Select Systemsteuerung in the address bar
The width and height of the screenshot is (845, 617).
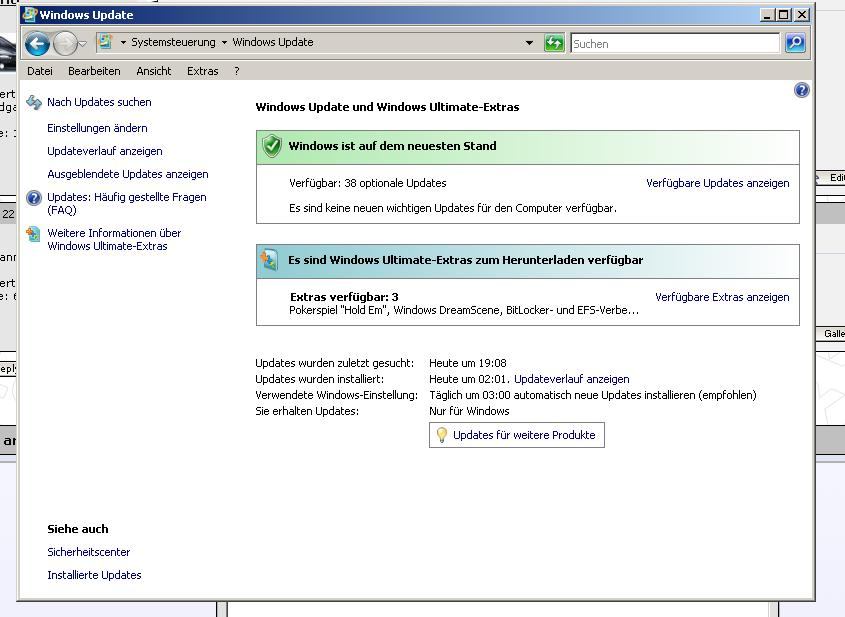tap(173, 42)
